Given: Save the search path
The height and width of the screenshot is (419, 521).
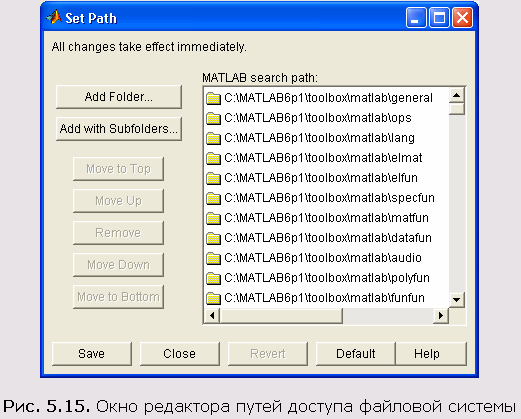Looking at the screenshot, I should pyautogui.click(x=92, y=354).
